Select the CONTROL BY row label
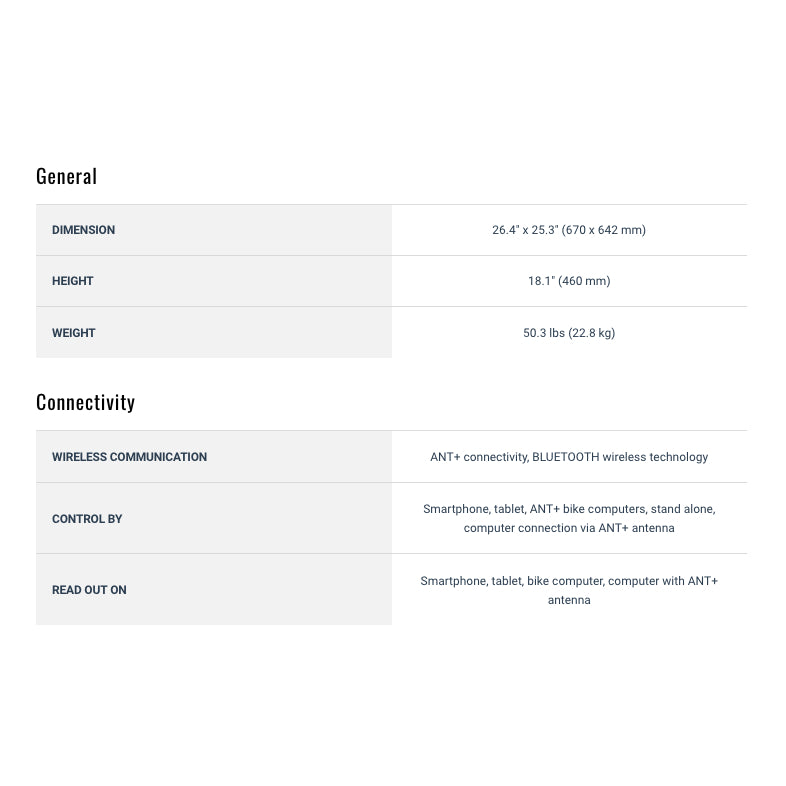The image size is (786, 786). click(x=87, y=519)
